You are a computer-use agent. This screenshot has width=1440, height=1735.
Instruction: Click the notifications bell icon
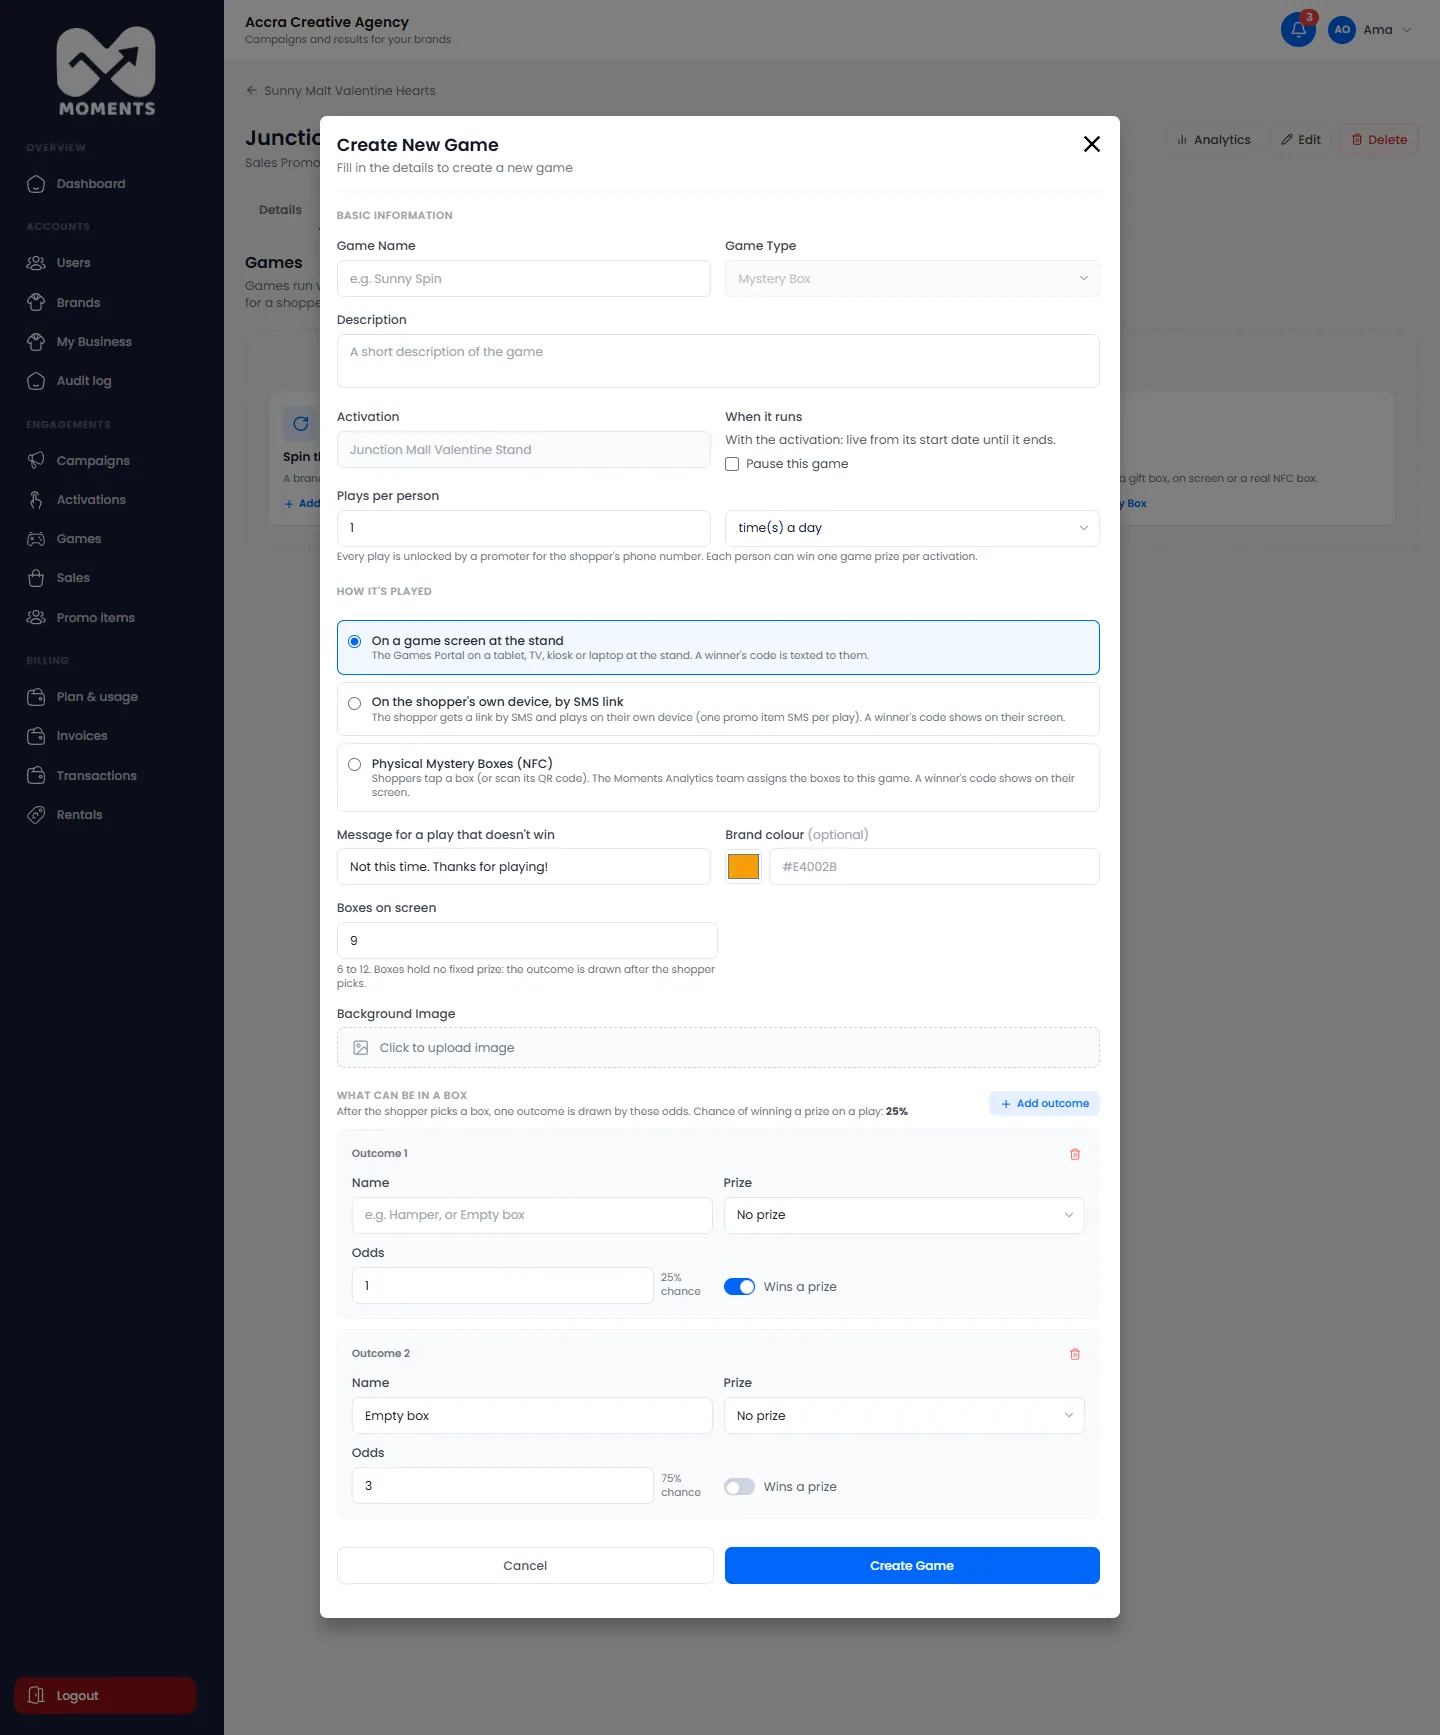click(1298, 29)
